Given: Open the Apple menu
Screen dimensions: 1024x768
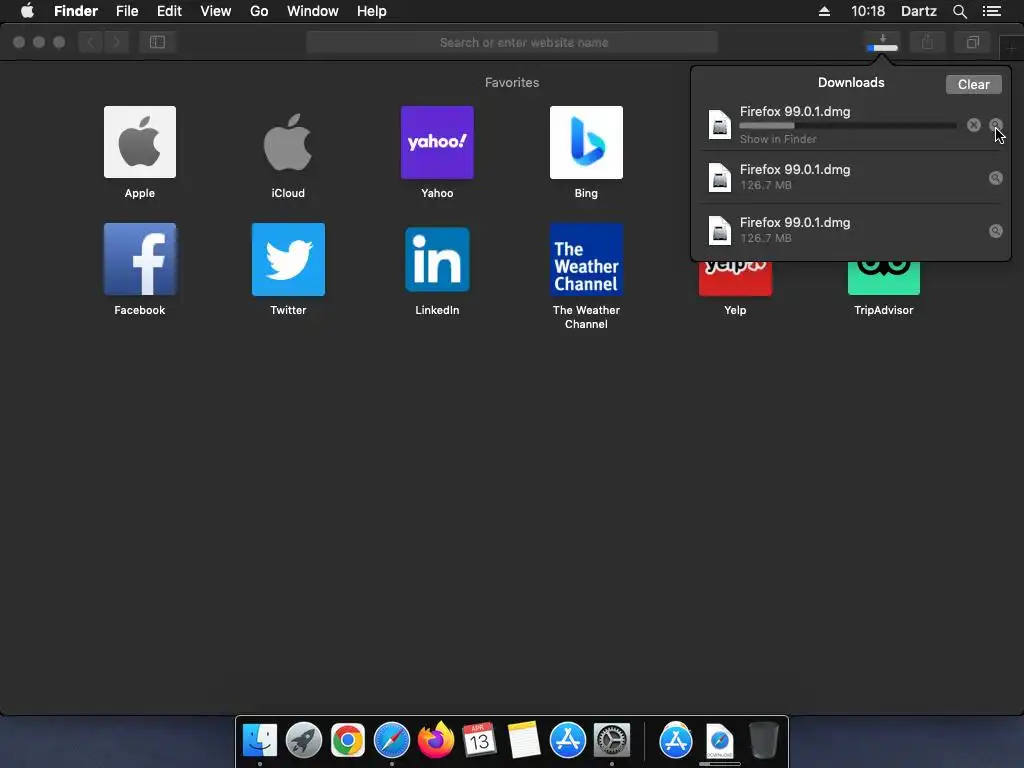Looking at the screenshot, I should click(x=27, y=11).
